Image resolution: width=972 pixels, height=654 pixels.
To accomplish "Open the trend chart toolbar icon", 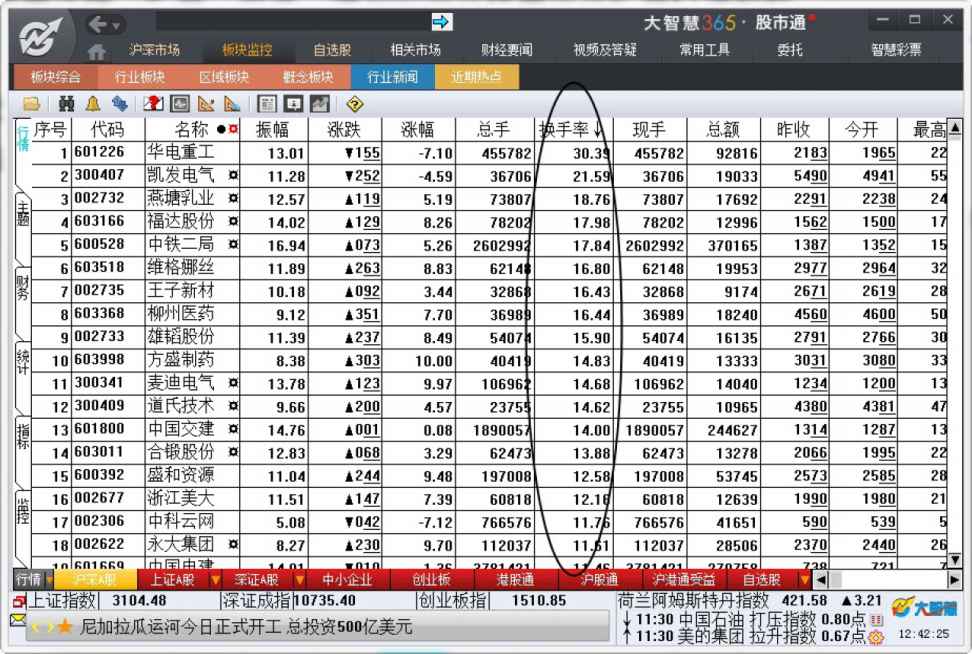I will (320, 104).
